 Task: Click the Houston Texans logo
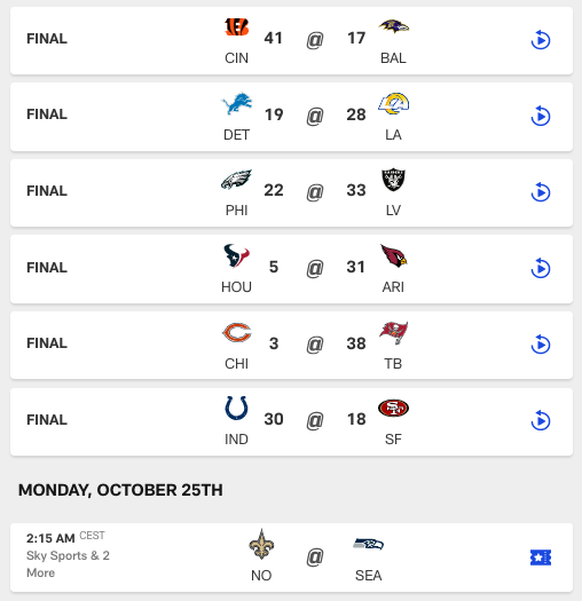tap(237, 256)
